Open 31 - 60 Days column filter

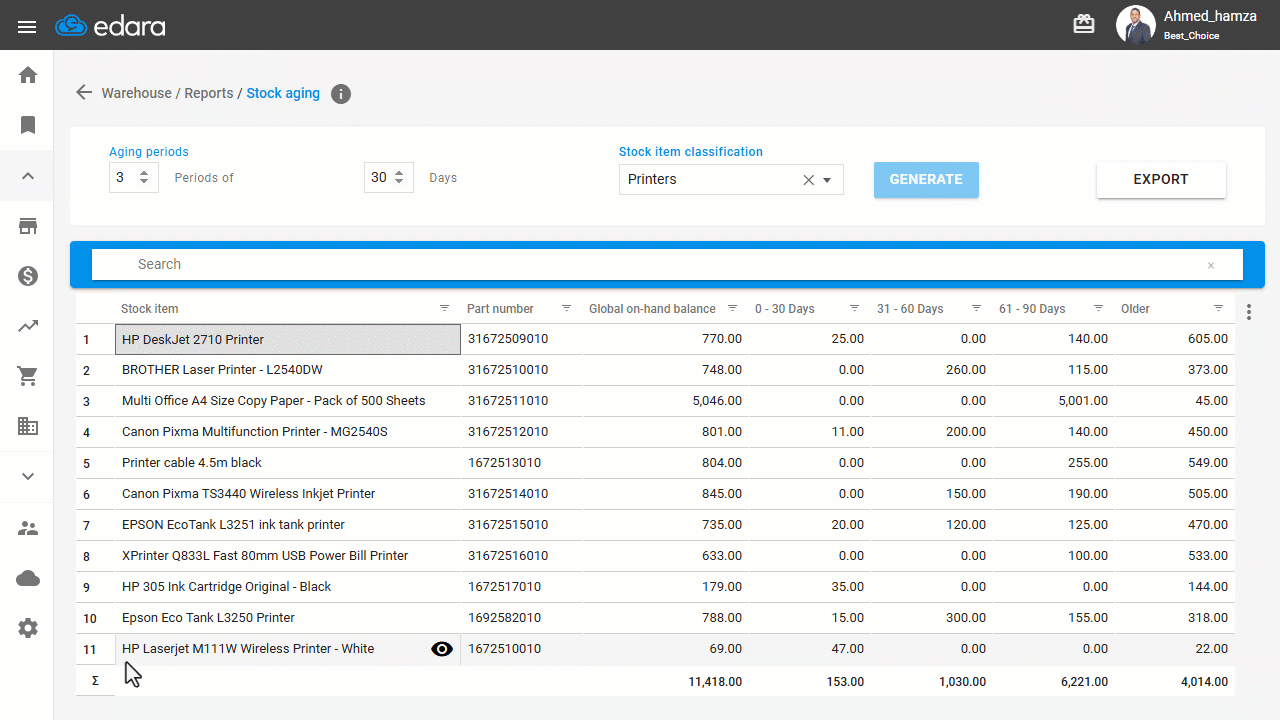pyautogui.click(x=977, y=308)
